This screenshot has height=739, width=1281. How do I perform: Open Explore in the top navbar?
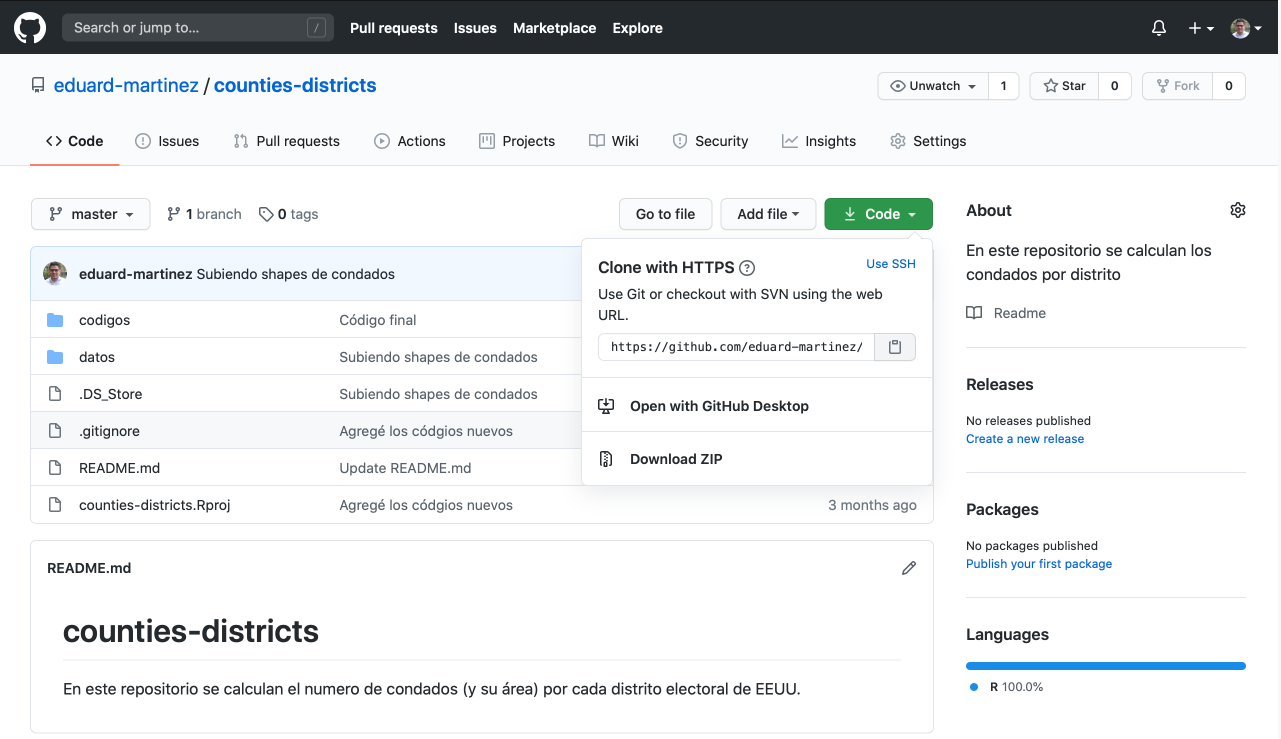click(638, 28)
